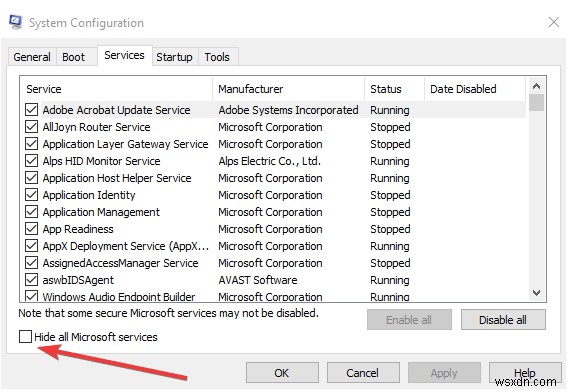Click the Cancel button
The image size is (568, 392).
click(363, 373)
